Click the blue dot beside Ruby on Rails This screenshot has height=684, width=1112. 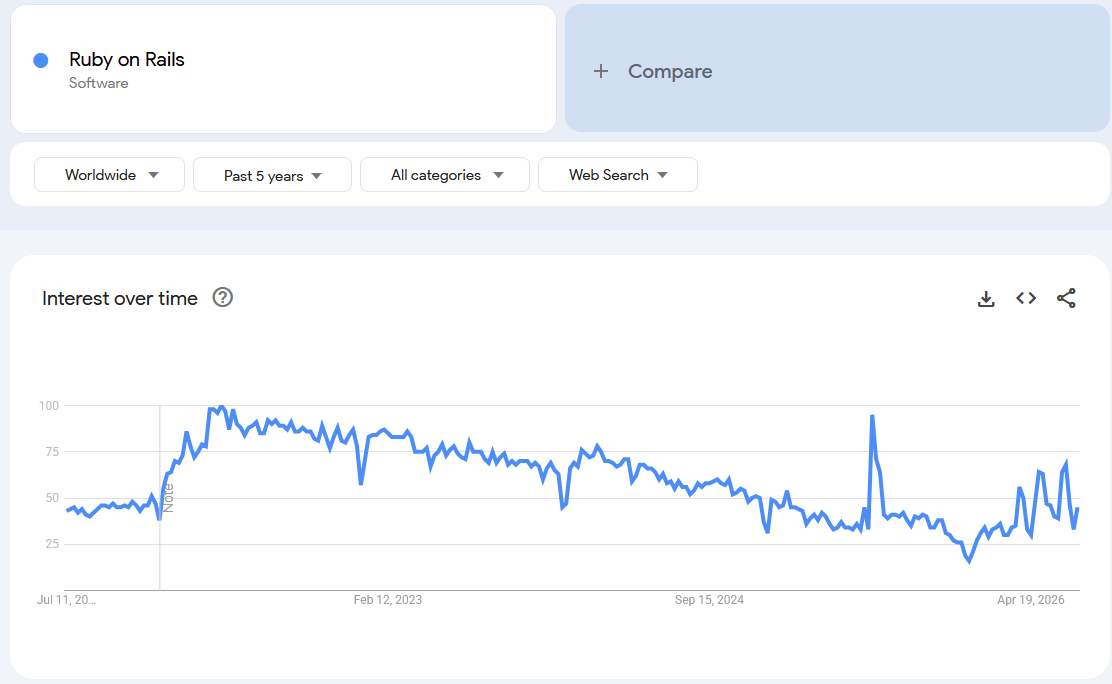pos(41,60)
